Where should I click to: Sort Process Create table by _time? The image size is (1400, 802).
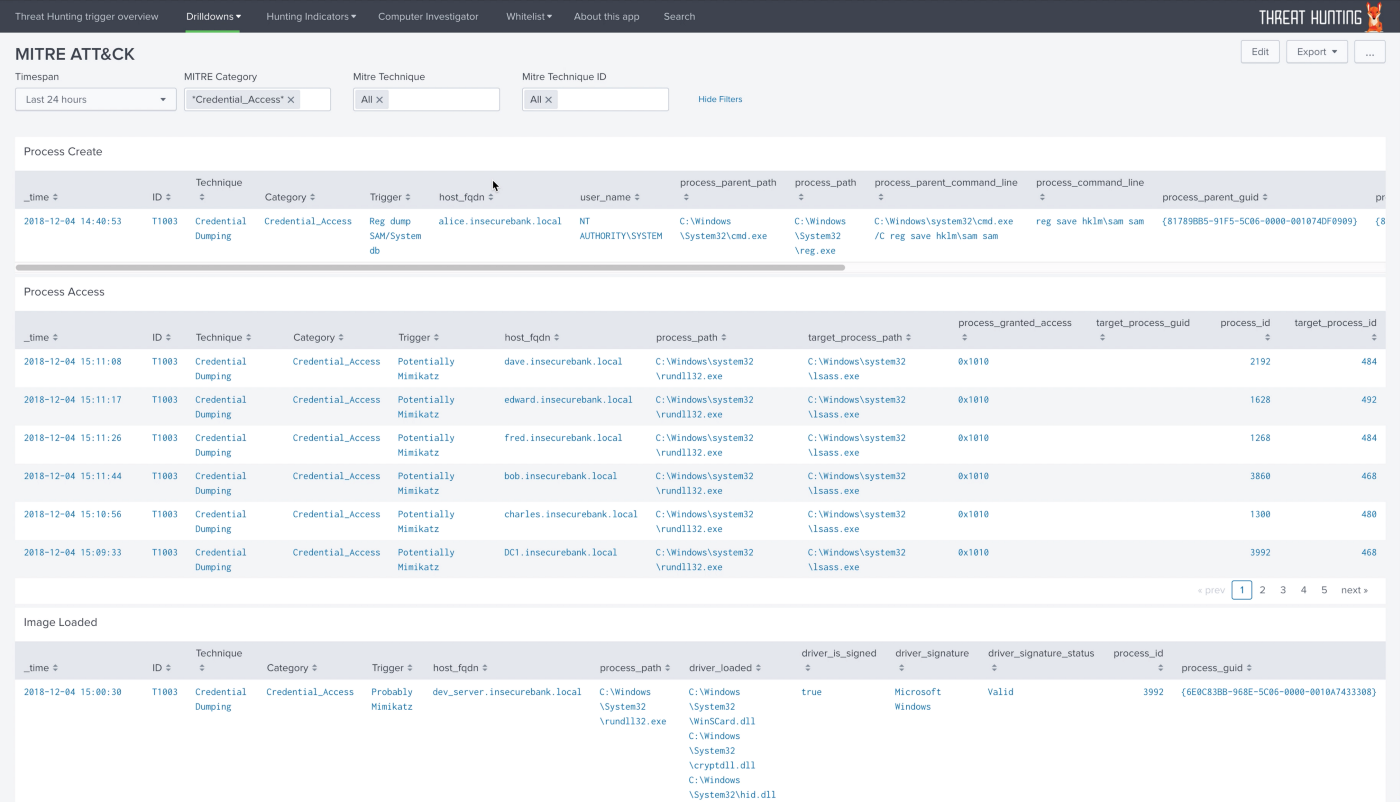pos(41,197)
